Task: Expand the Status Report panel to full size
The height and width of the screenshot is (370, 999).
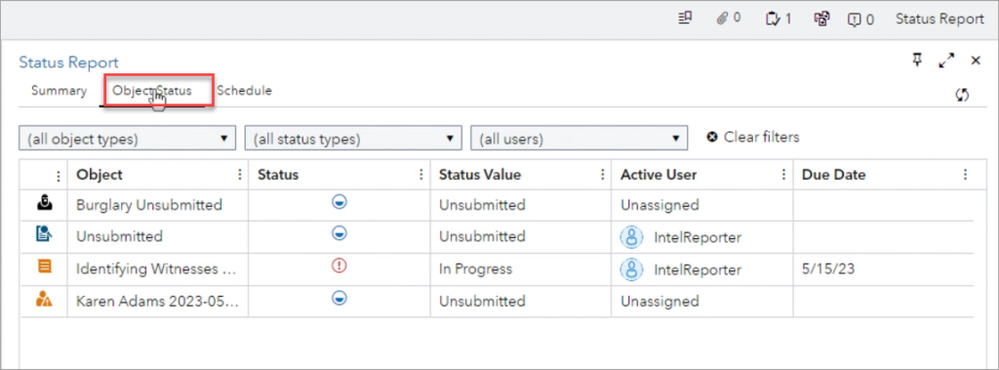Action: [947, 60]
